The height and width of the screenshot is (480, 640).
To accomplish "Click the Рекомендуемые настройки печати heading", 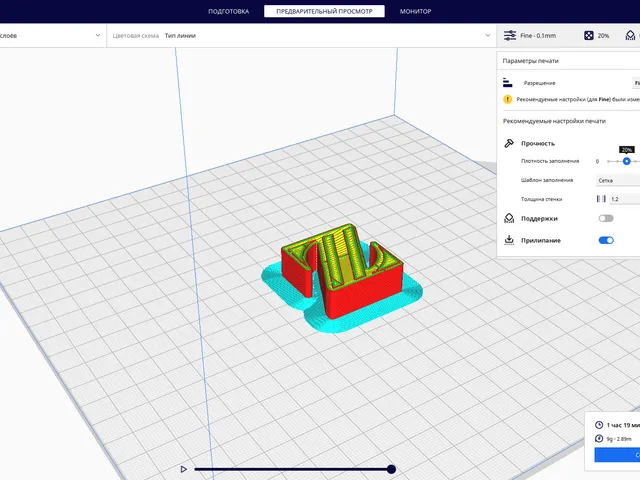I will tap(554, 121).
